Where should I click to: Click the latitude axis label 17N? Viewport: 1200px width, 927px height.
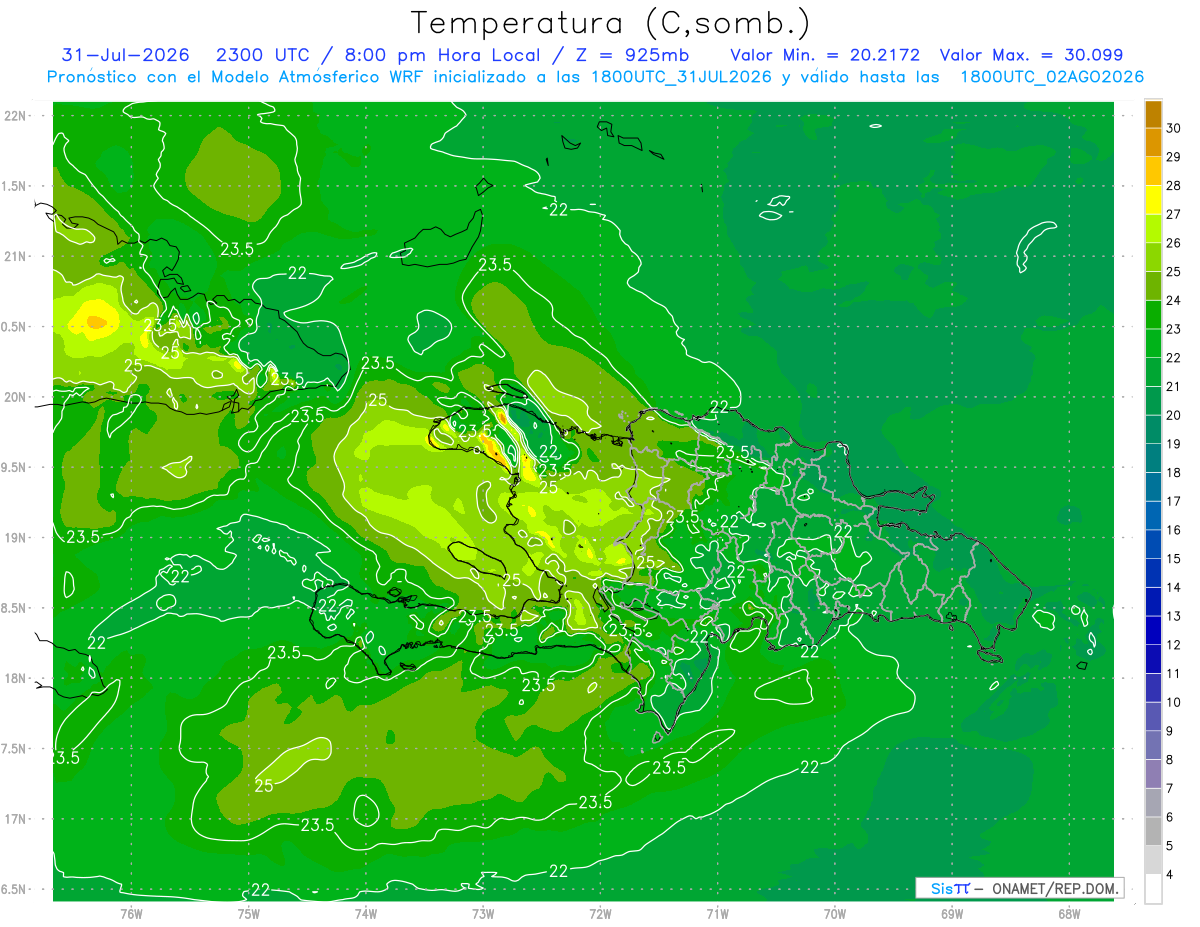[x=15, y=820]
